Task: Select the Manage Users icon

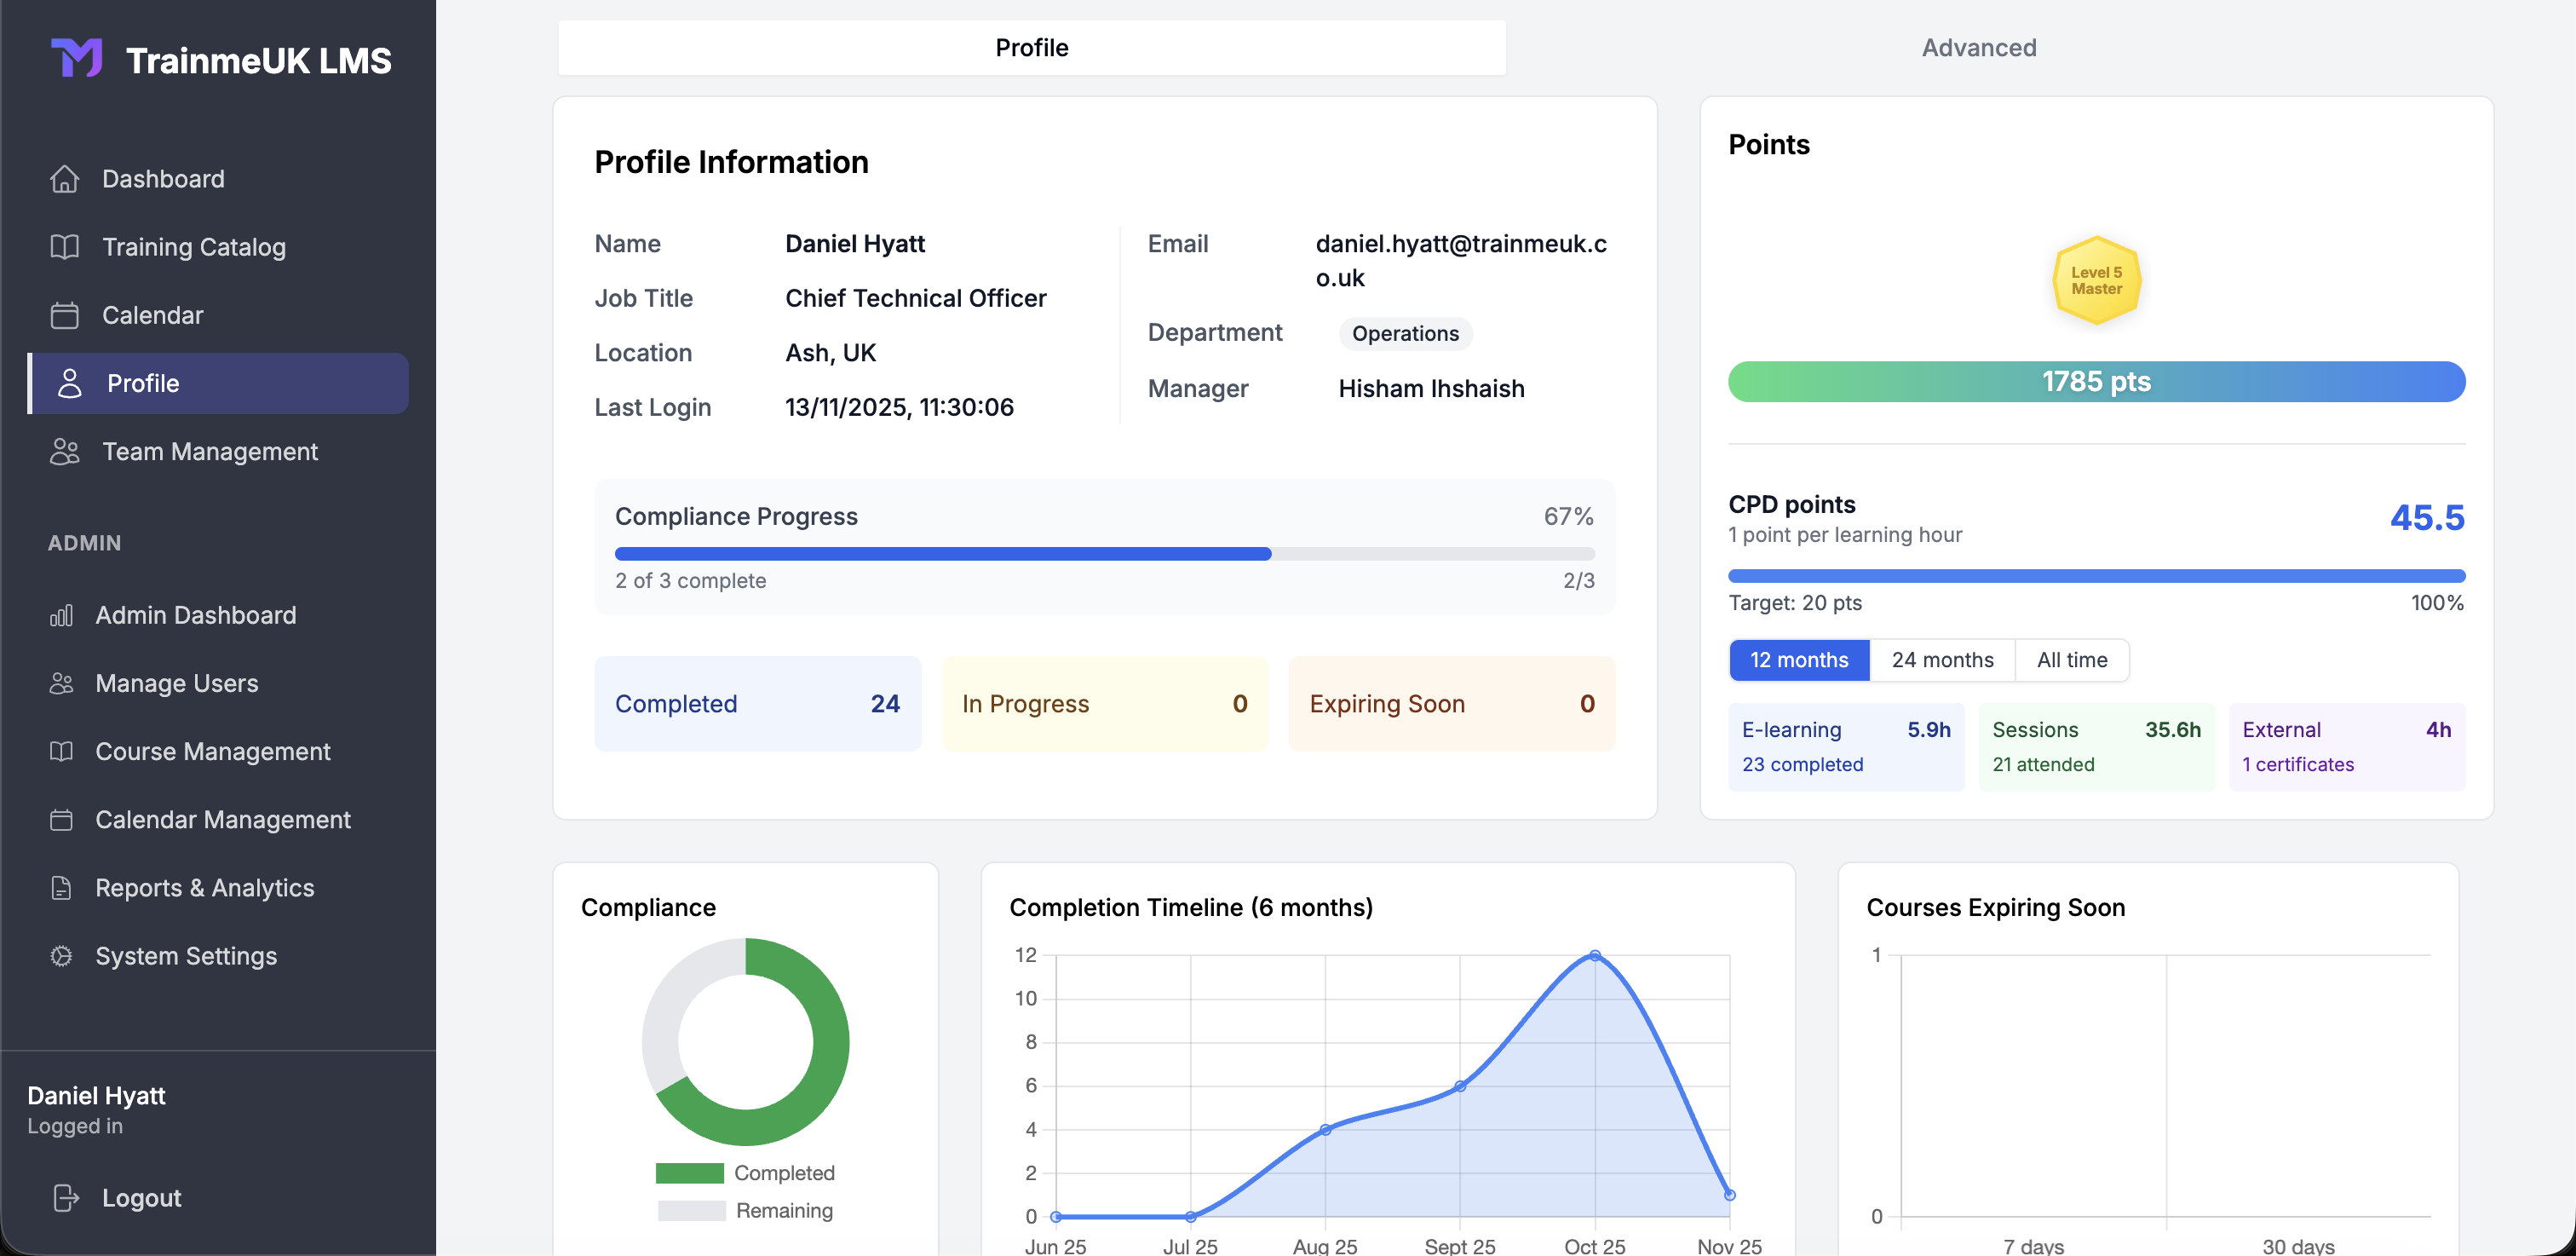Action: tap(61, 683)
